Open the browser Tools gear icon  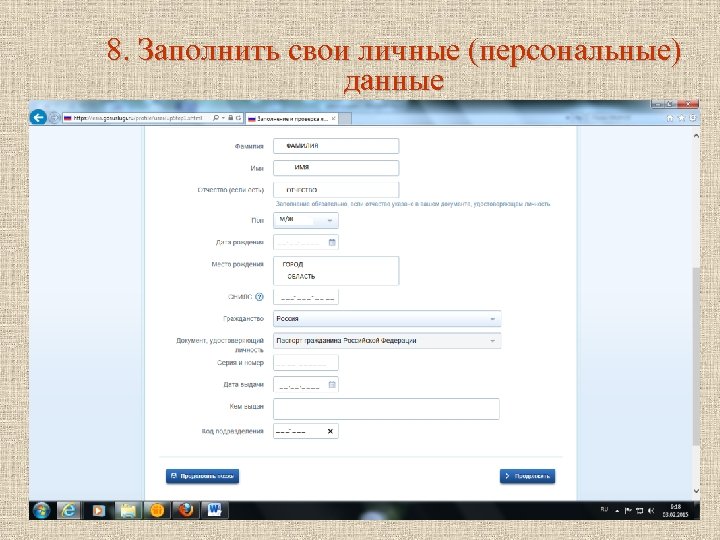[x=692, y=118]
